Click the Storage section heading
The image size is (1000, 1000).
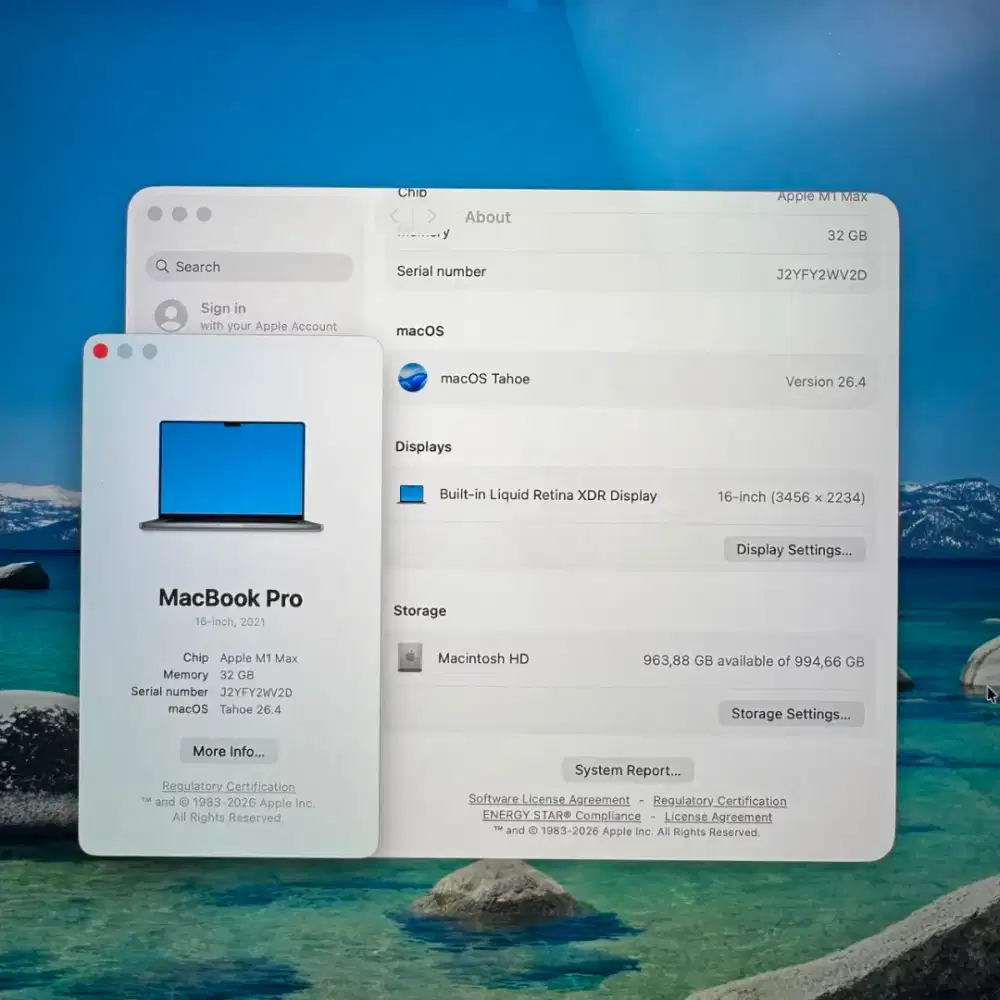(x=420, y=611)
